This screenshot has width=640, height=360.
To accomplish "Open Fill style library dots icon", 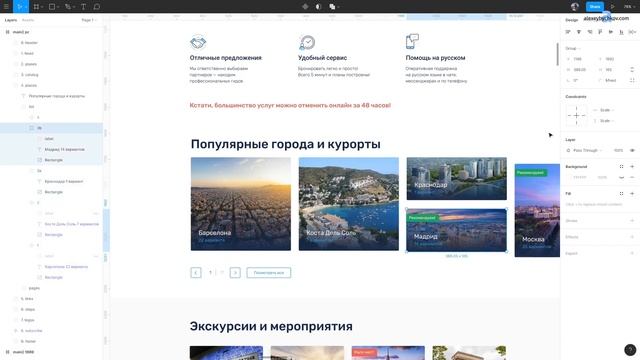I will pyautogui.click(x=621, y=193).
